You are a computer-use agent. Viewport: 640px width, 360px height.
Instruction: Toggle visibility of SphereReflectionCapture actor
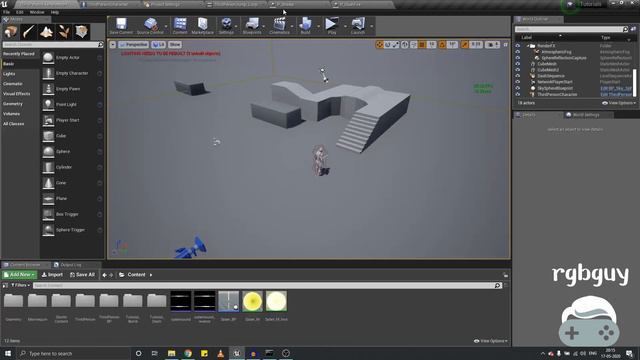point(518,58)
